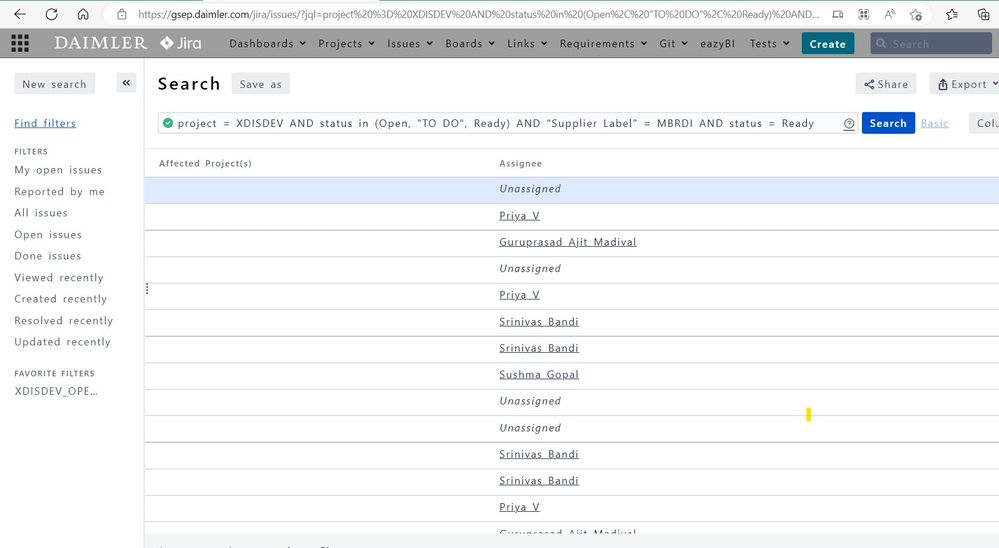
Task: Click the browser address bar URL
Action: coord(478,14)
